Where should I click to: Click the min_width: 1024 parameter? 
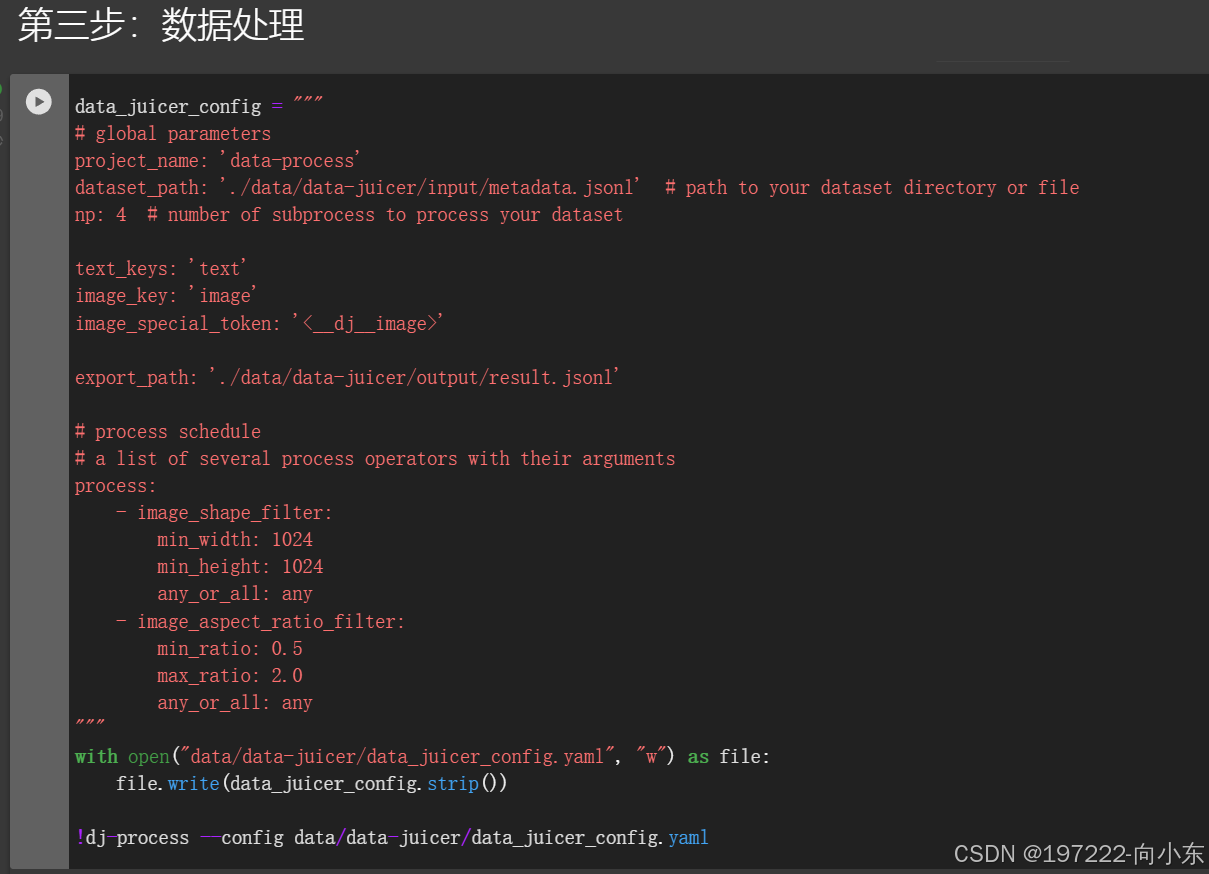(235, 539)
